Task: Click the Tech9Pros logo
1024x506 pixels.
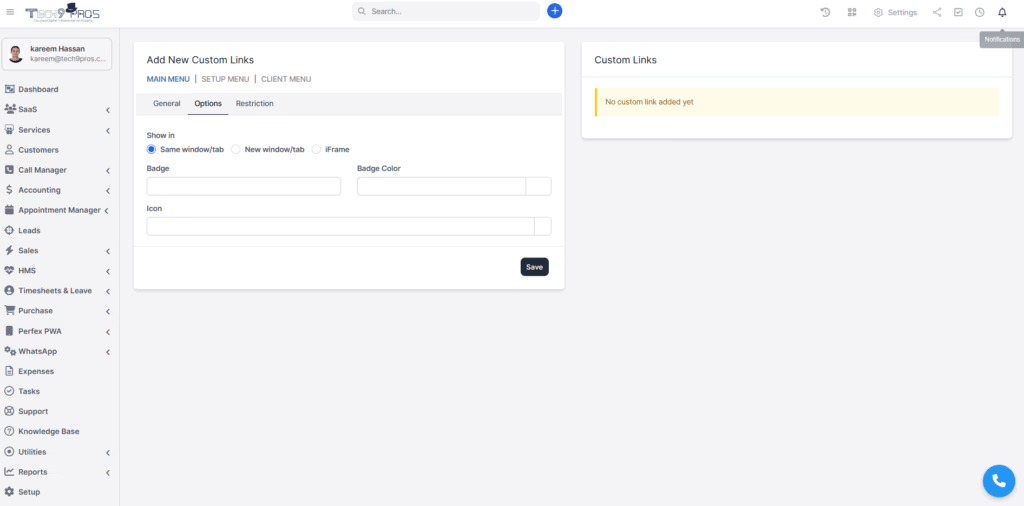Action: coord(62,12)
